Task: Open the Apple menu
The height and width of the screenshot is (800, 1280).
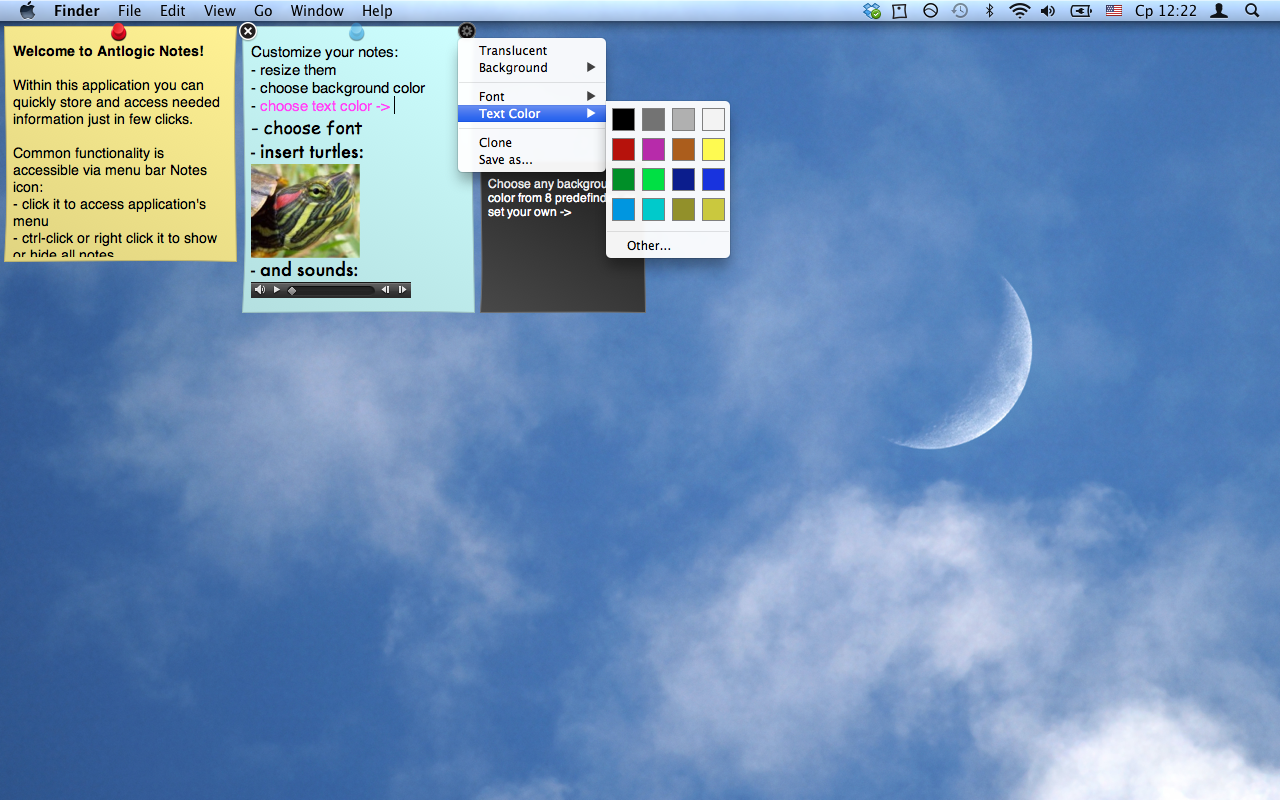Action: point(27,11)
